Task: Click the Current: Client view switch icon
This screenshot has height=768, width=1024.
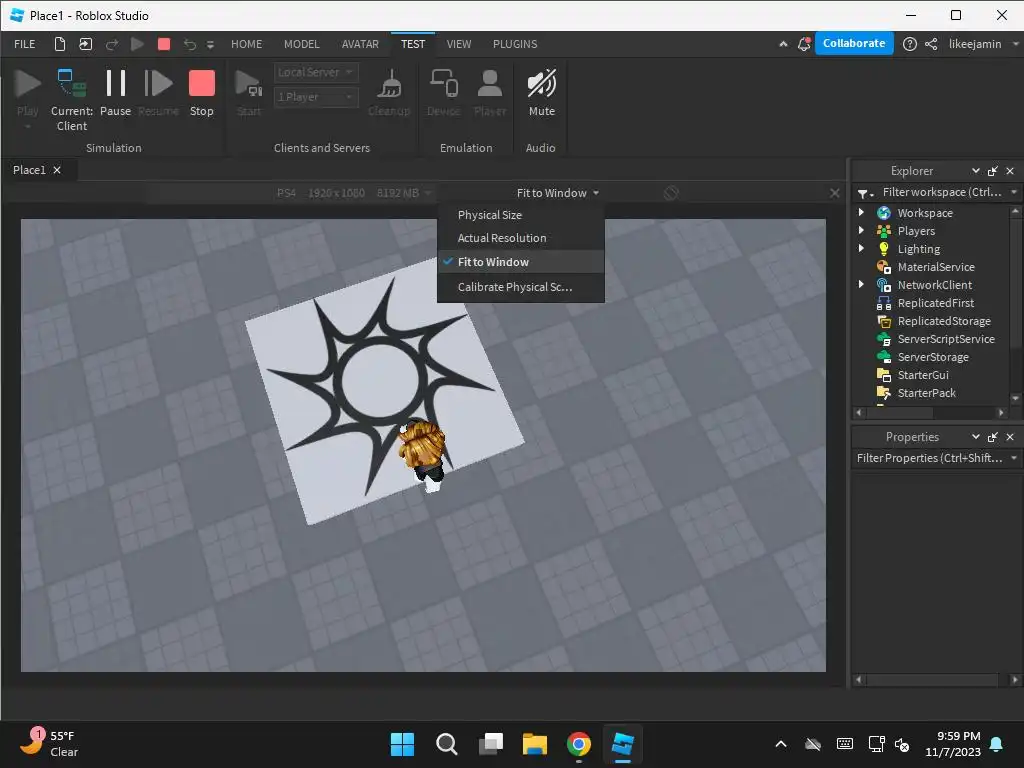Action: (72, 98)
